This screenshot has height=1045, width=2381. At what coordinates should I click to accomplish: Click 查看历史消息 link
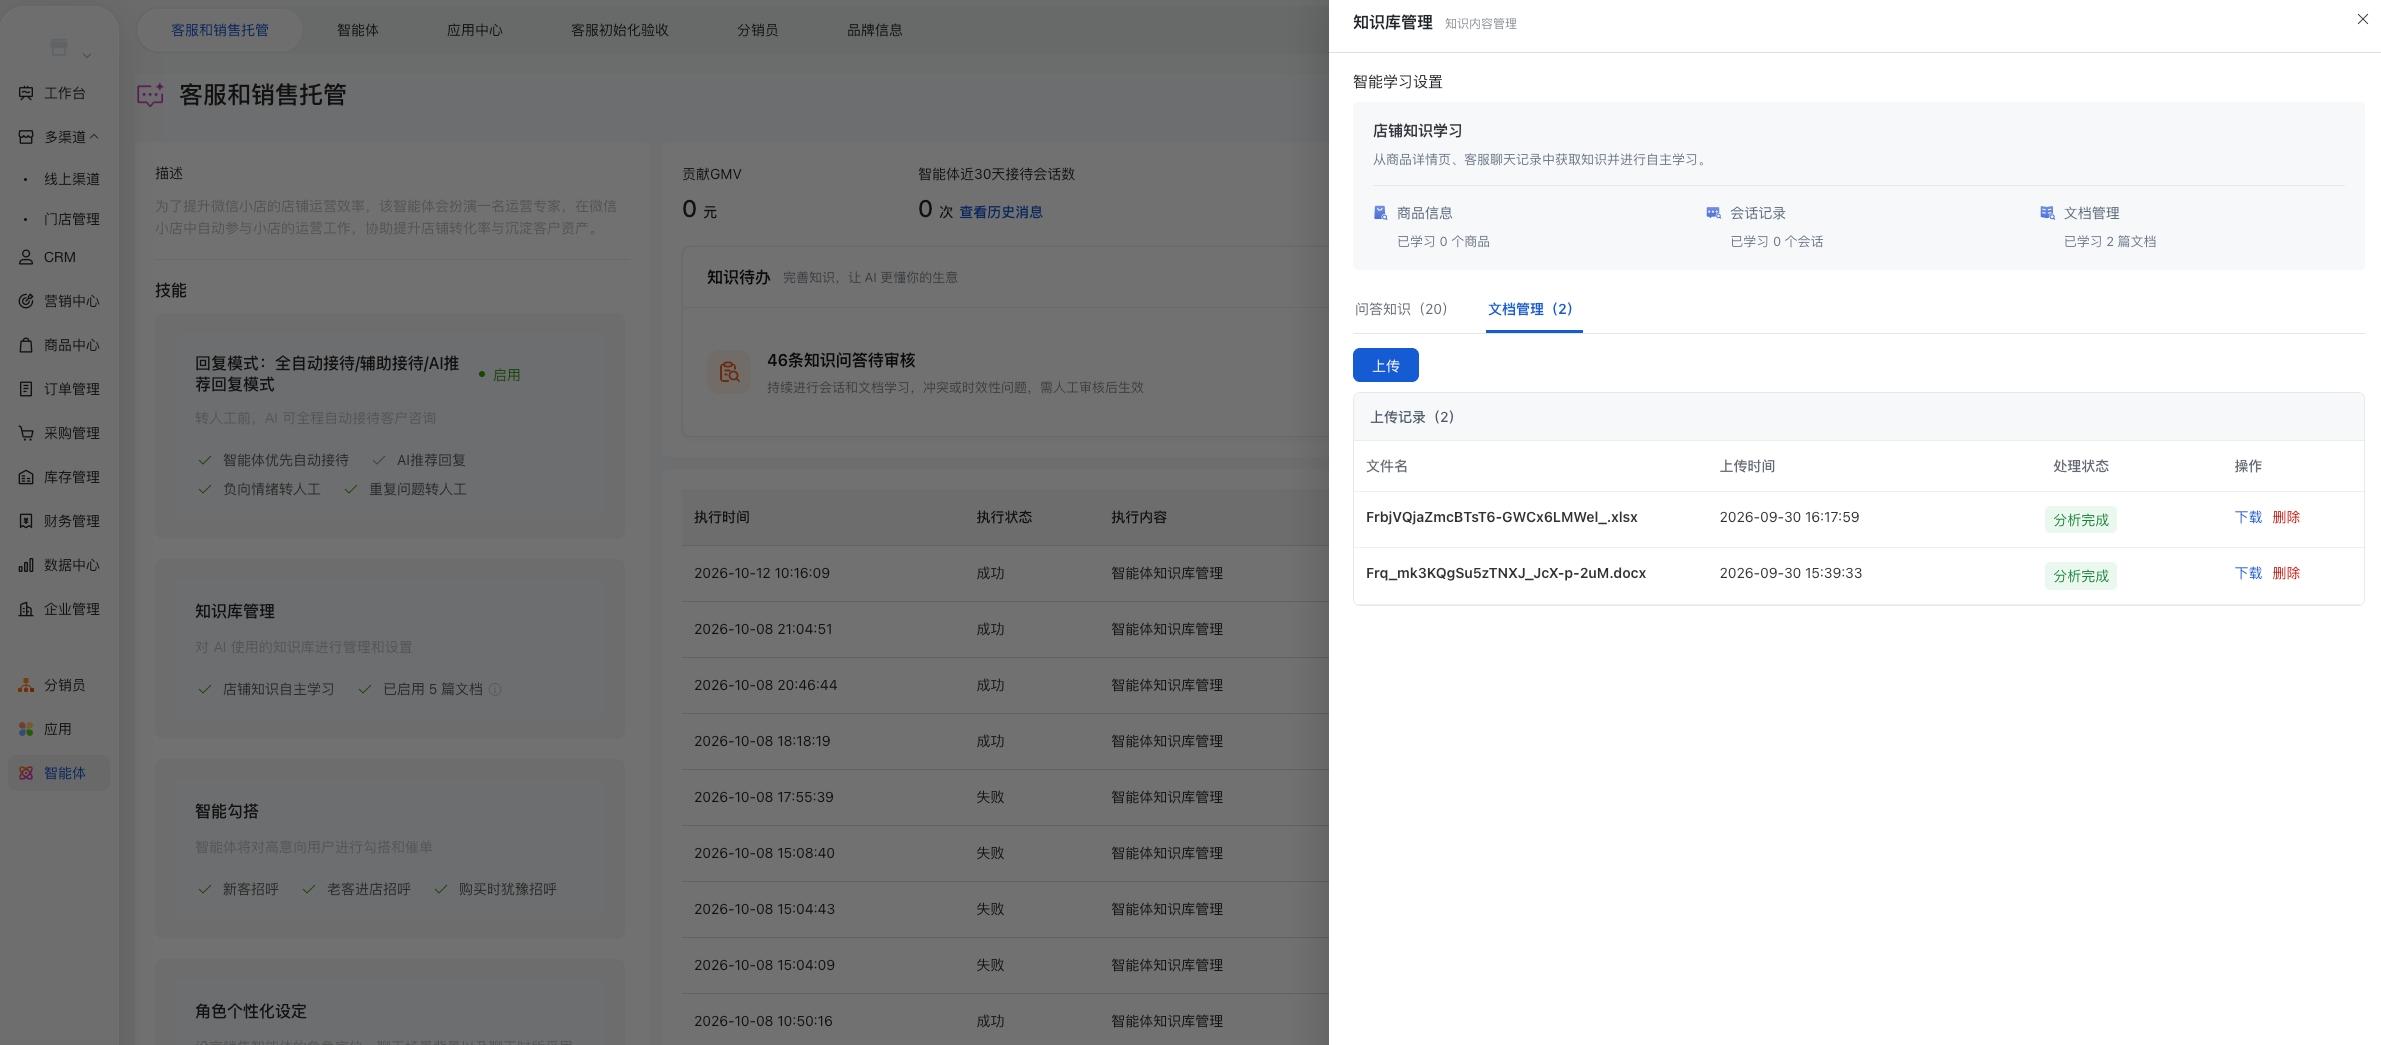(1001, 212)
